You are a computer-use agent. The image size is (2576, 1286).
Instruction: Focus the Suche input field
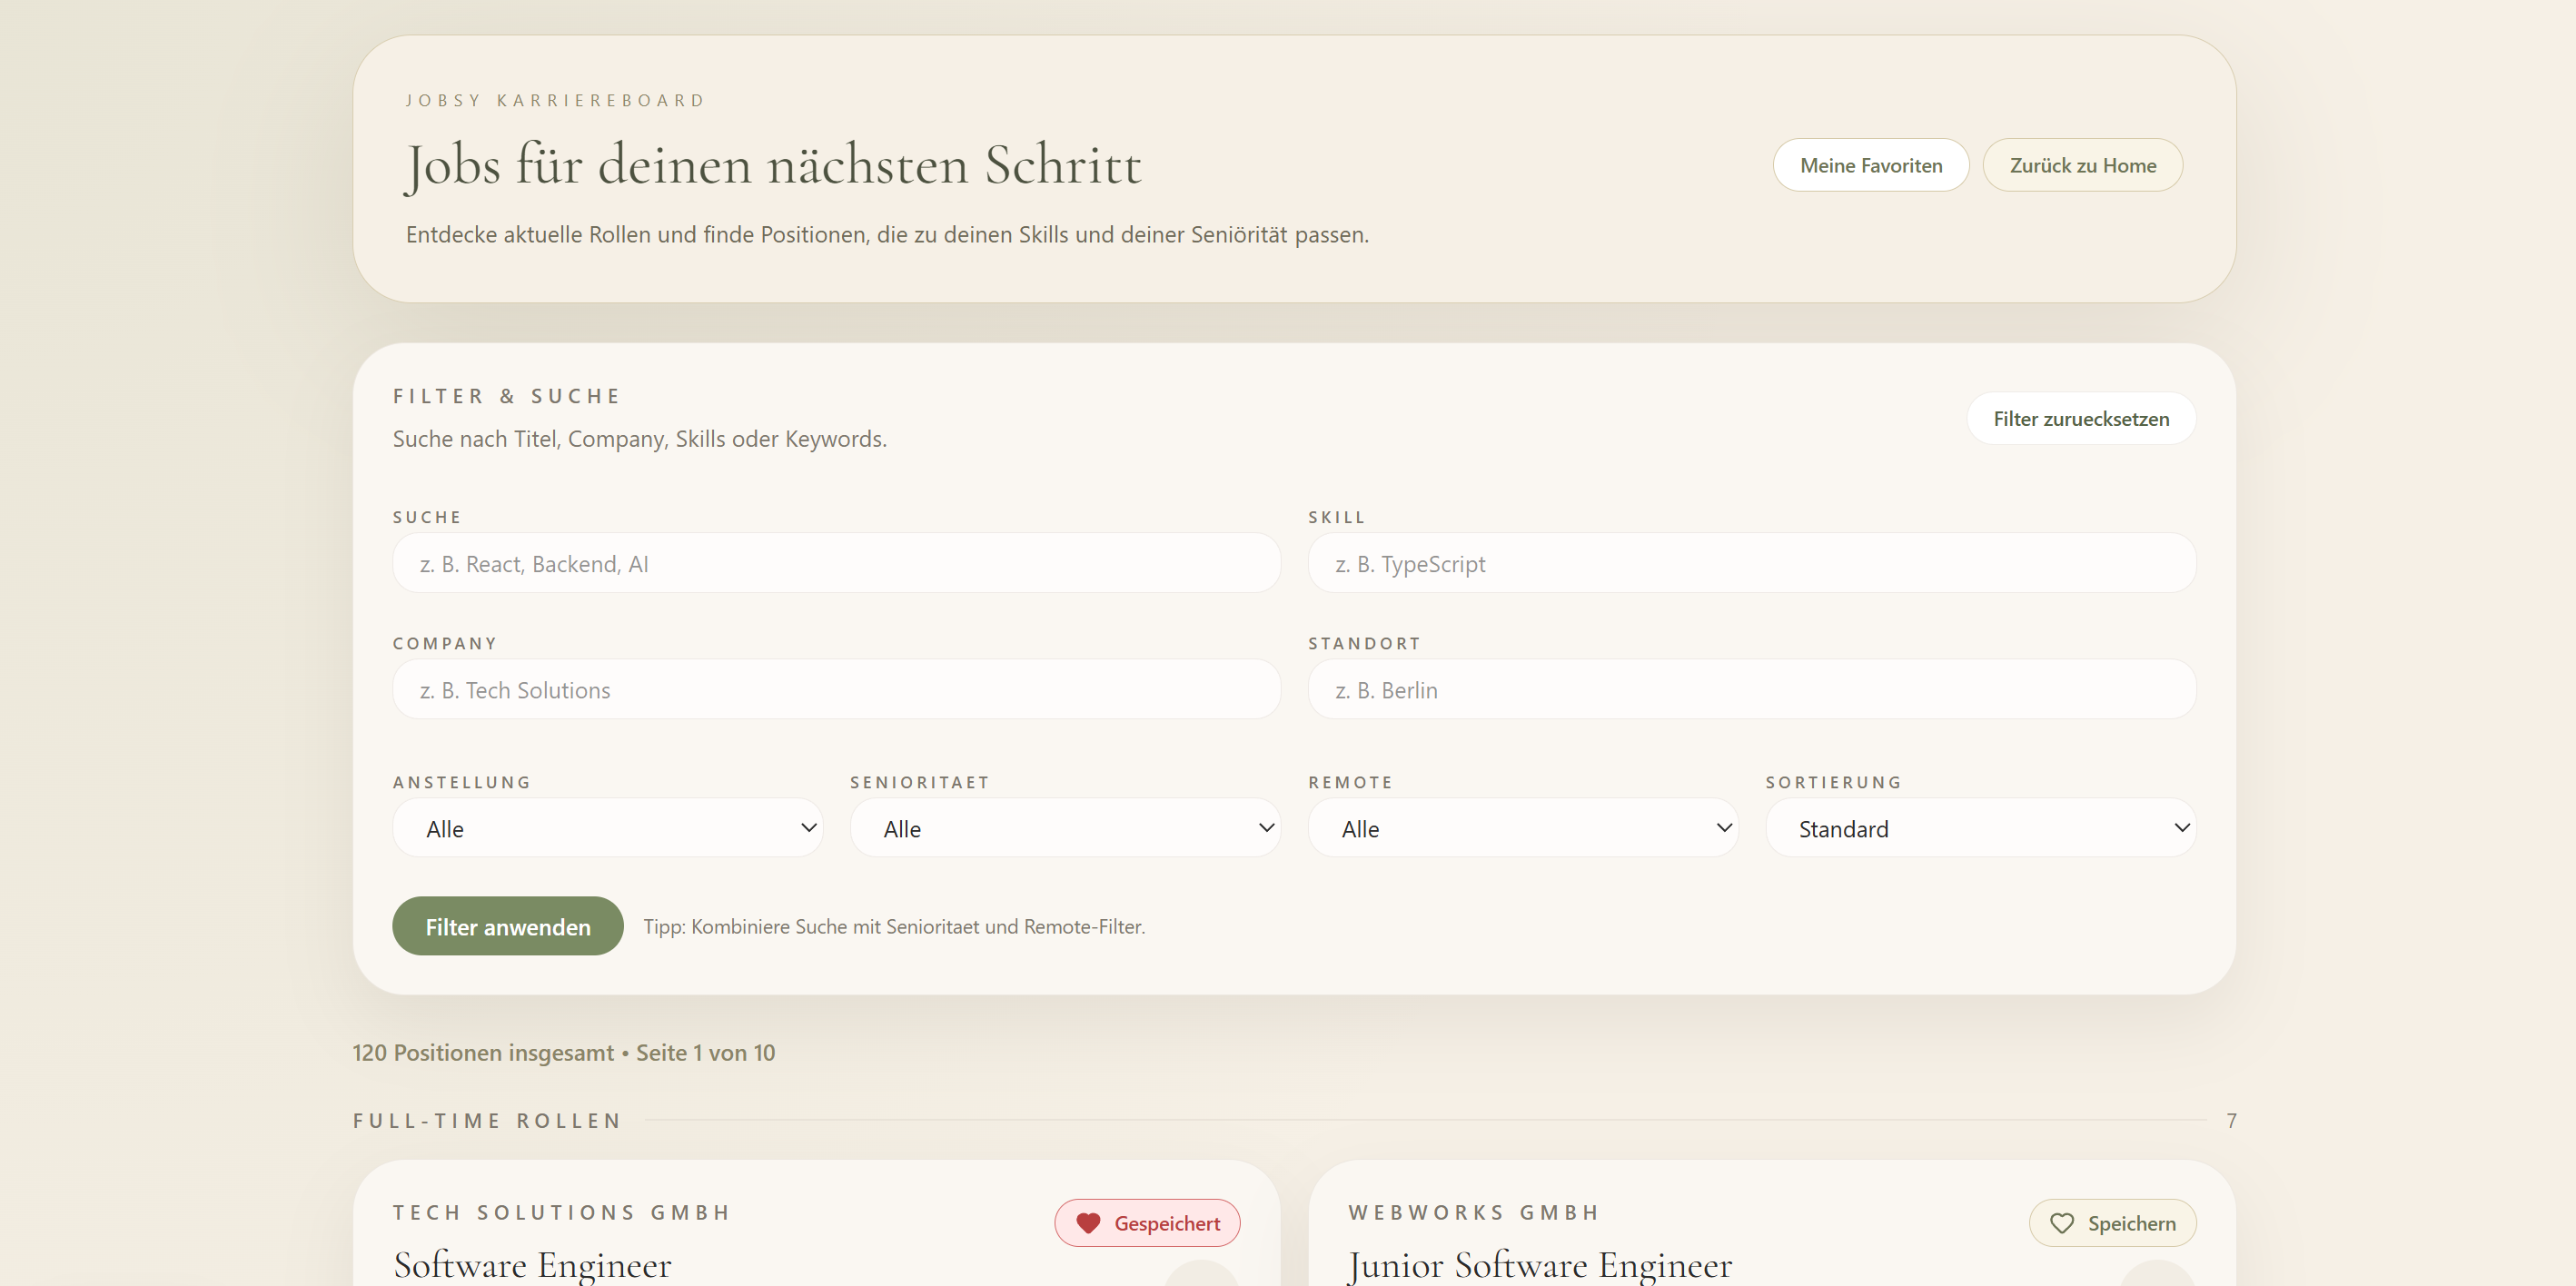pos(837,563)
